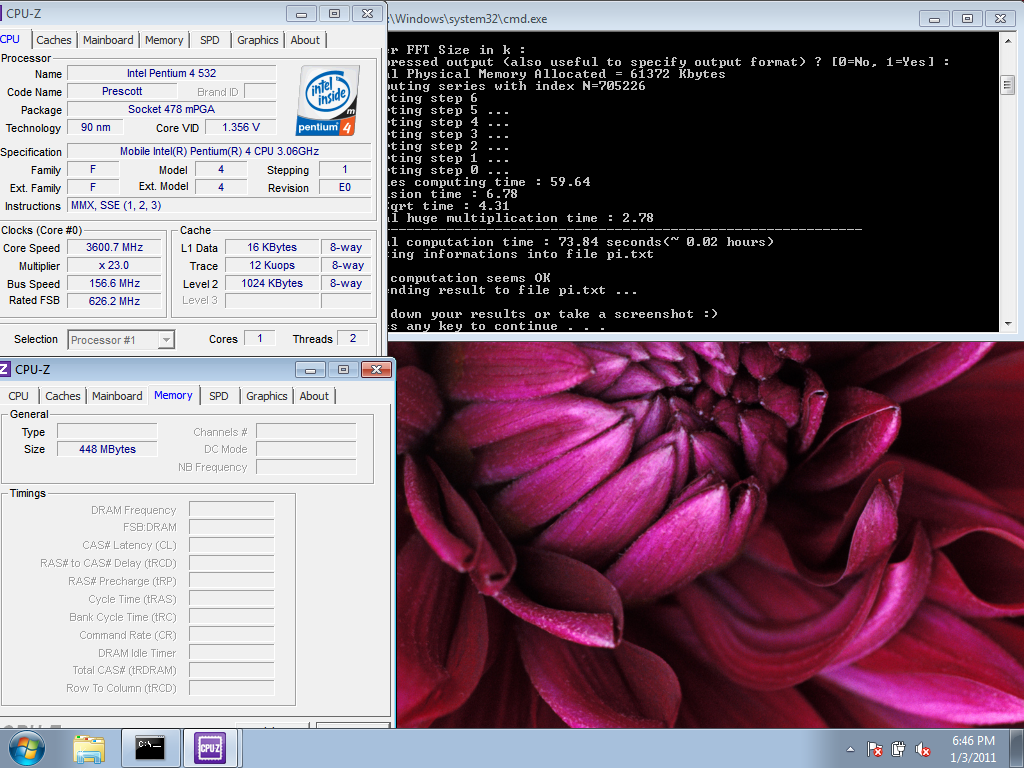Open Processor #1 selection dropdown
Viewport: 1024px width, 768px height.
(121, 340)
